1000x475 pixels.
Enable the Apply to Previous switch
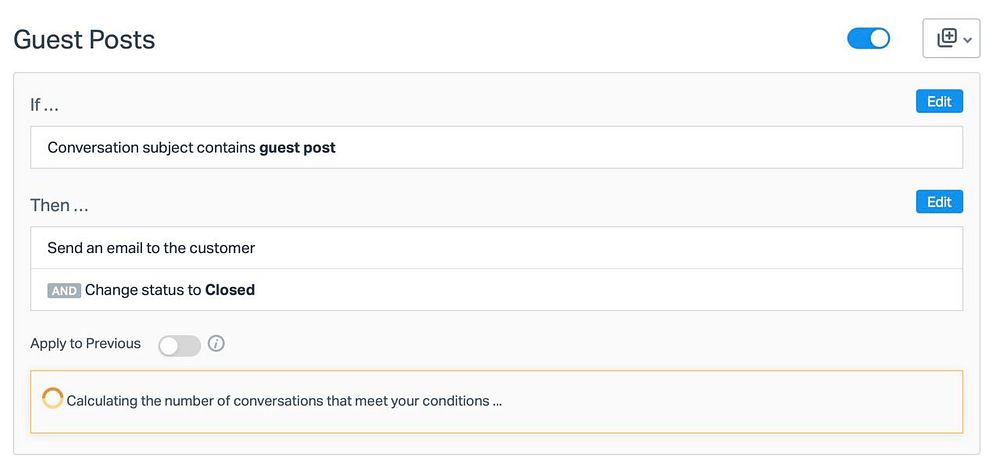click(x=180, y=345)
